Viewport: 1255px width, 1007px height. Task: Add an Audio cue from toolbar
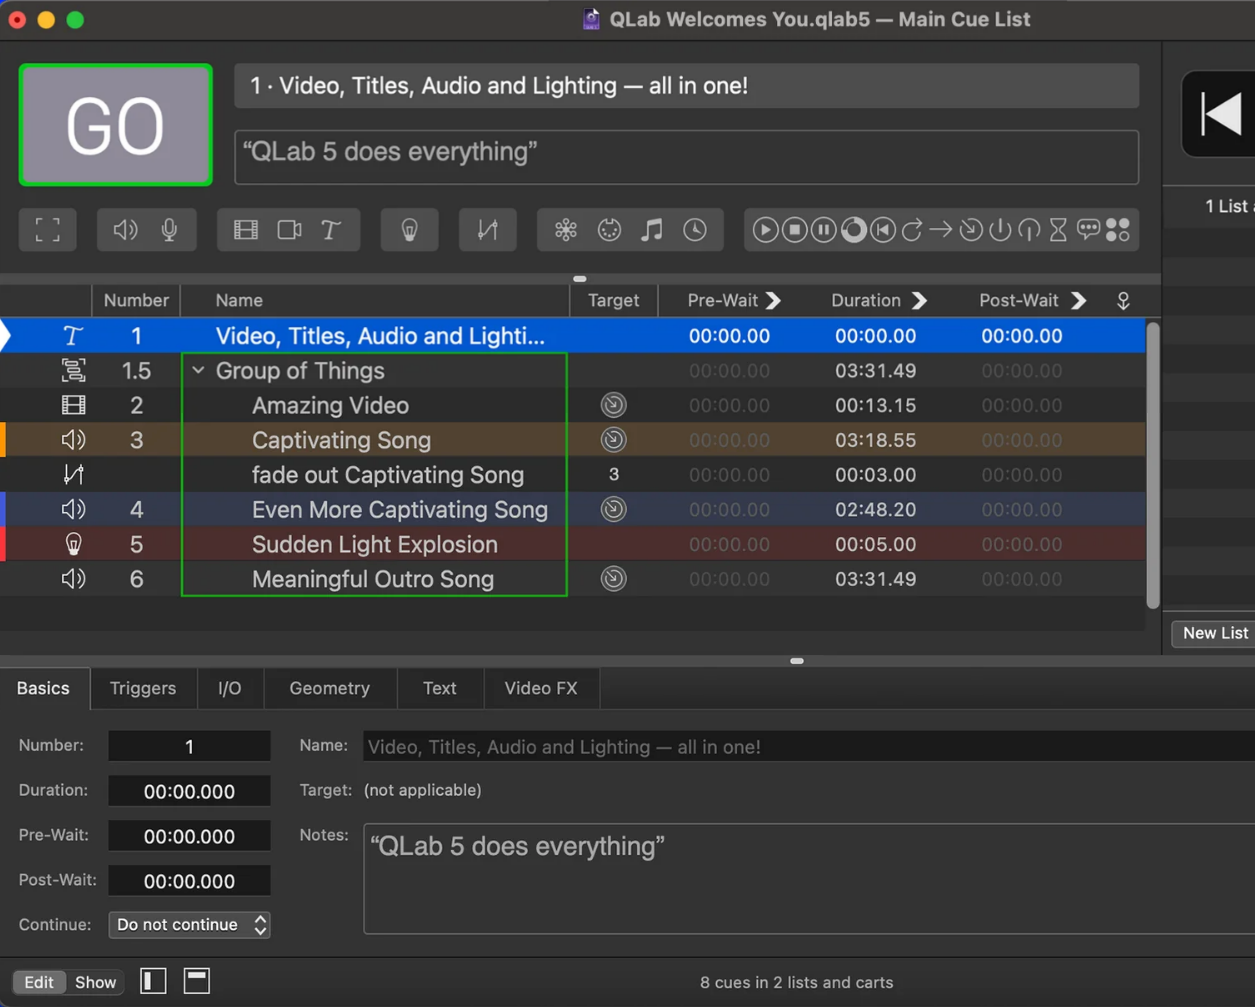tap(125, 230)
